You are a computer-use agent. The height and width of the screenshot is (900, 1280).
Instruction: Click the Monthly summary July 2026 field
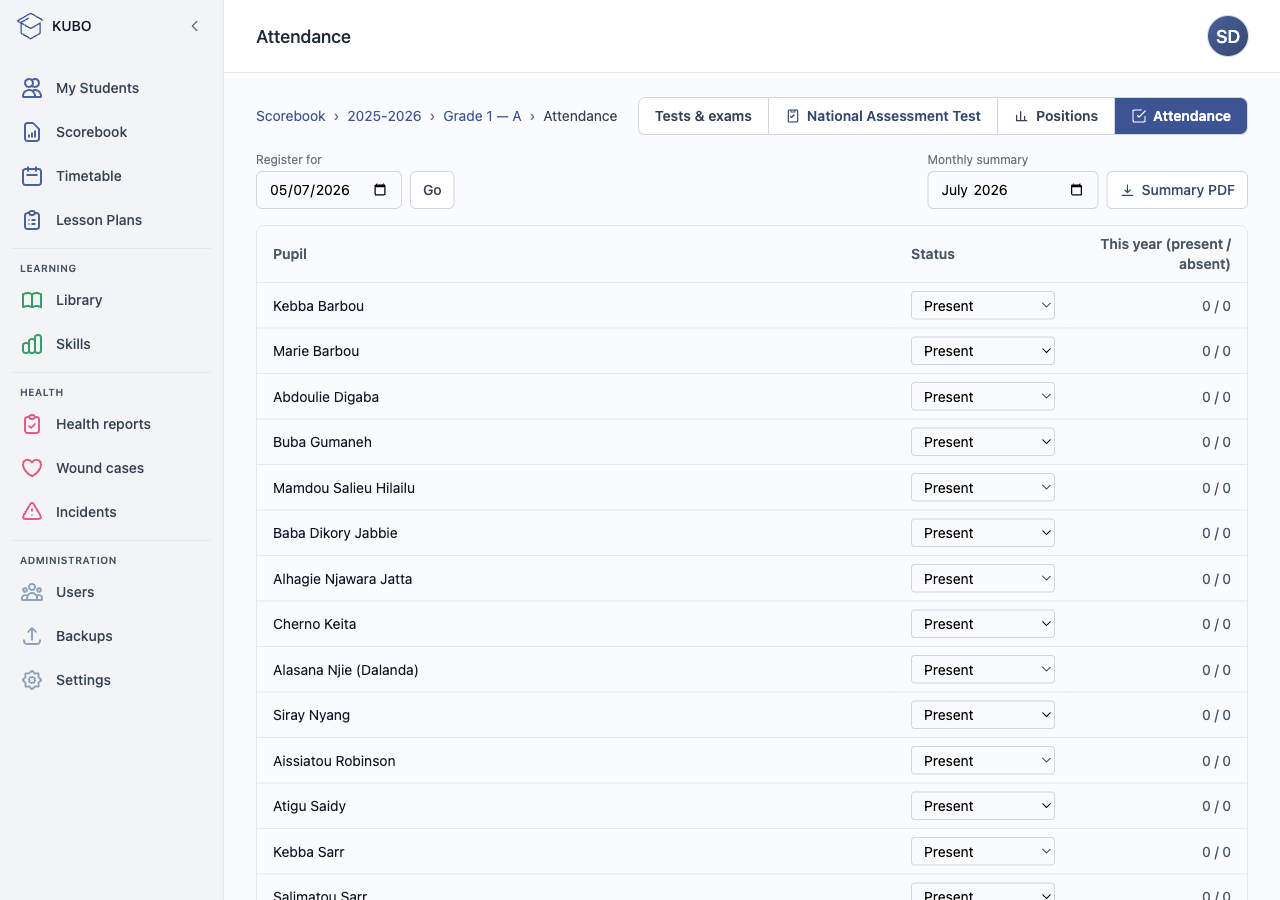[1013, 190]
